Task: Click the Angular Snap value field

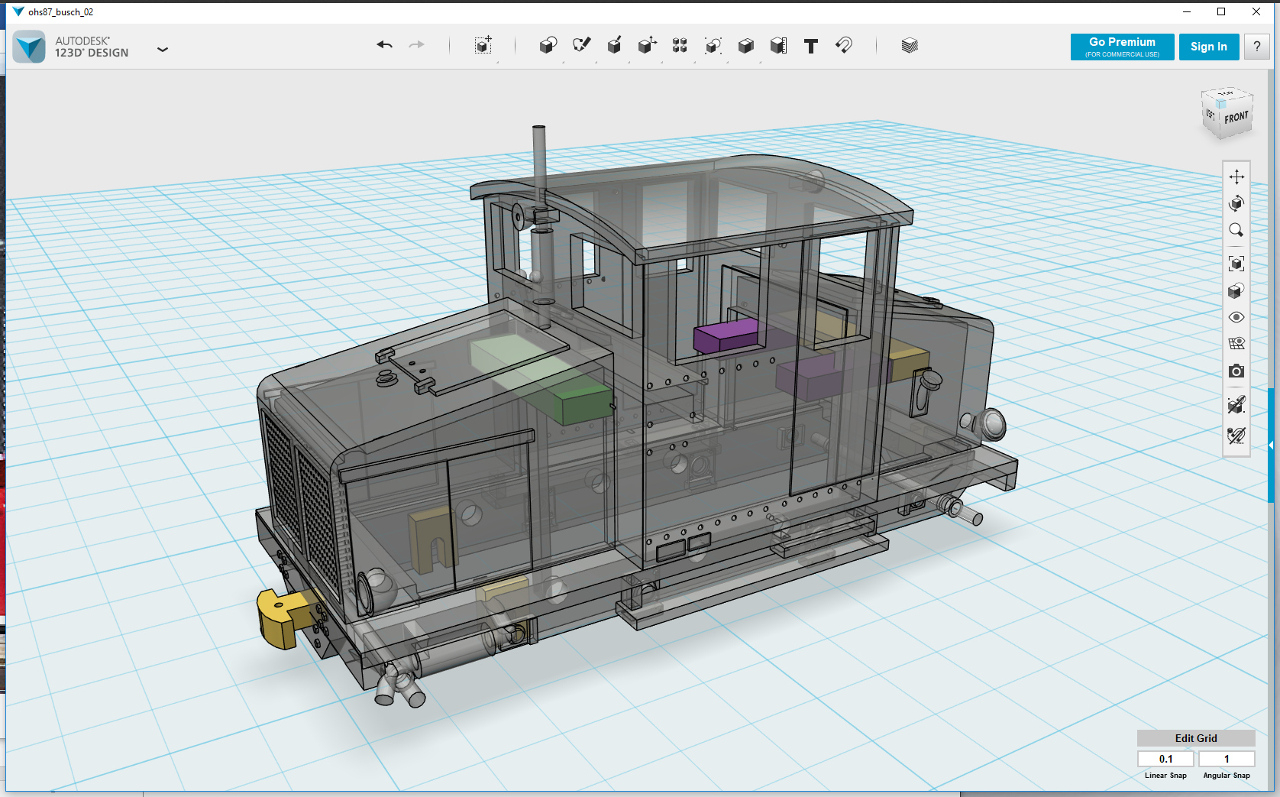Action: tap(1227, 759)
